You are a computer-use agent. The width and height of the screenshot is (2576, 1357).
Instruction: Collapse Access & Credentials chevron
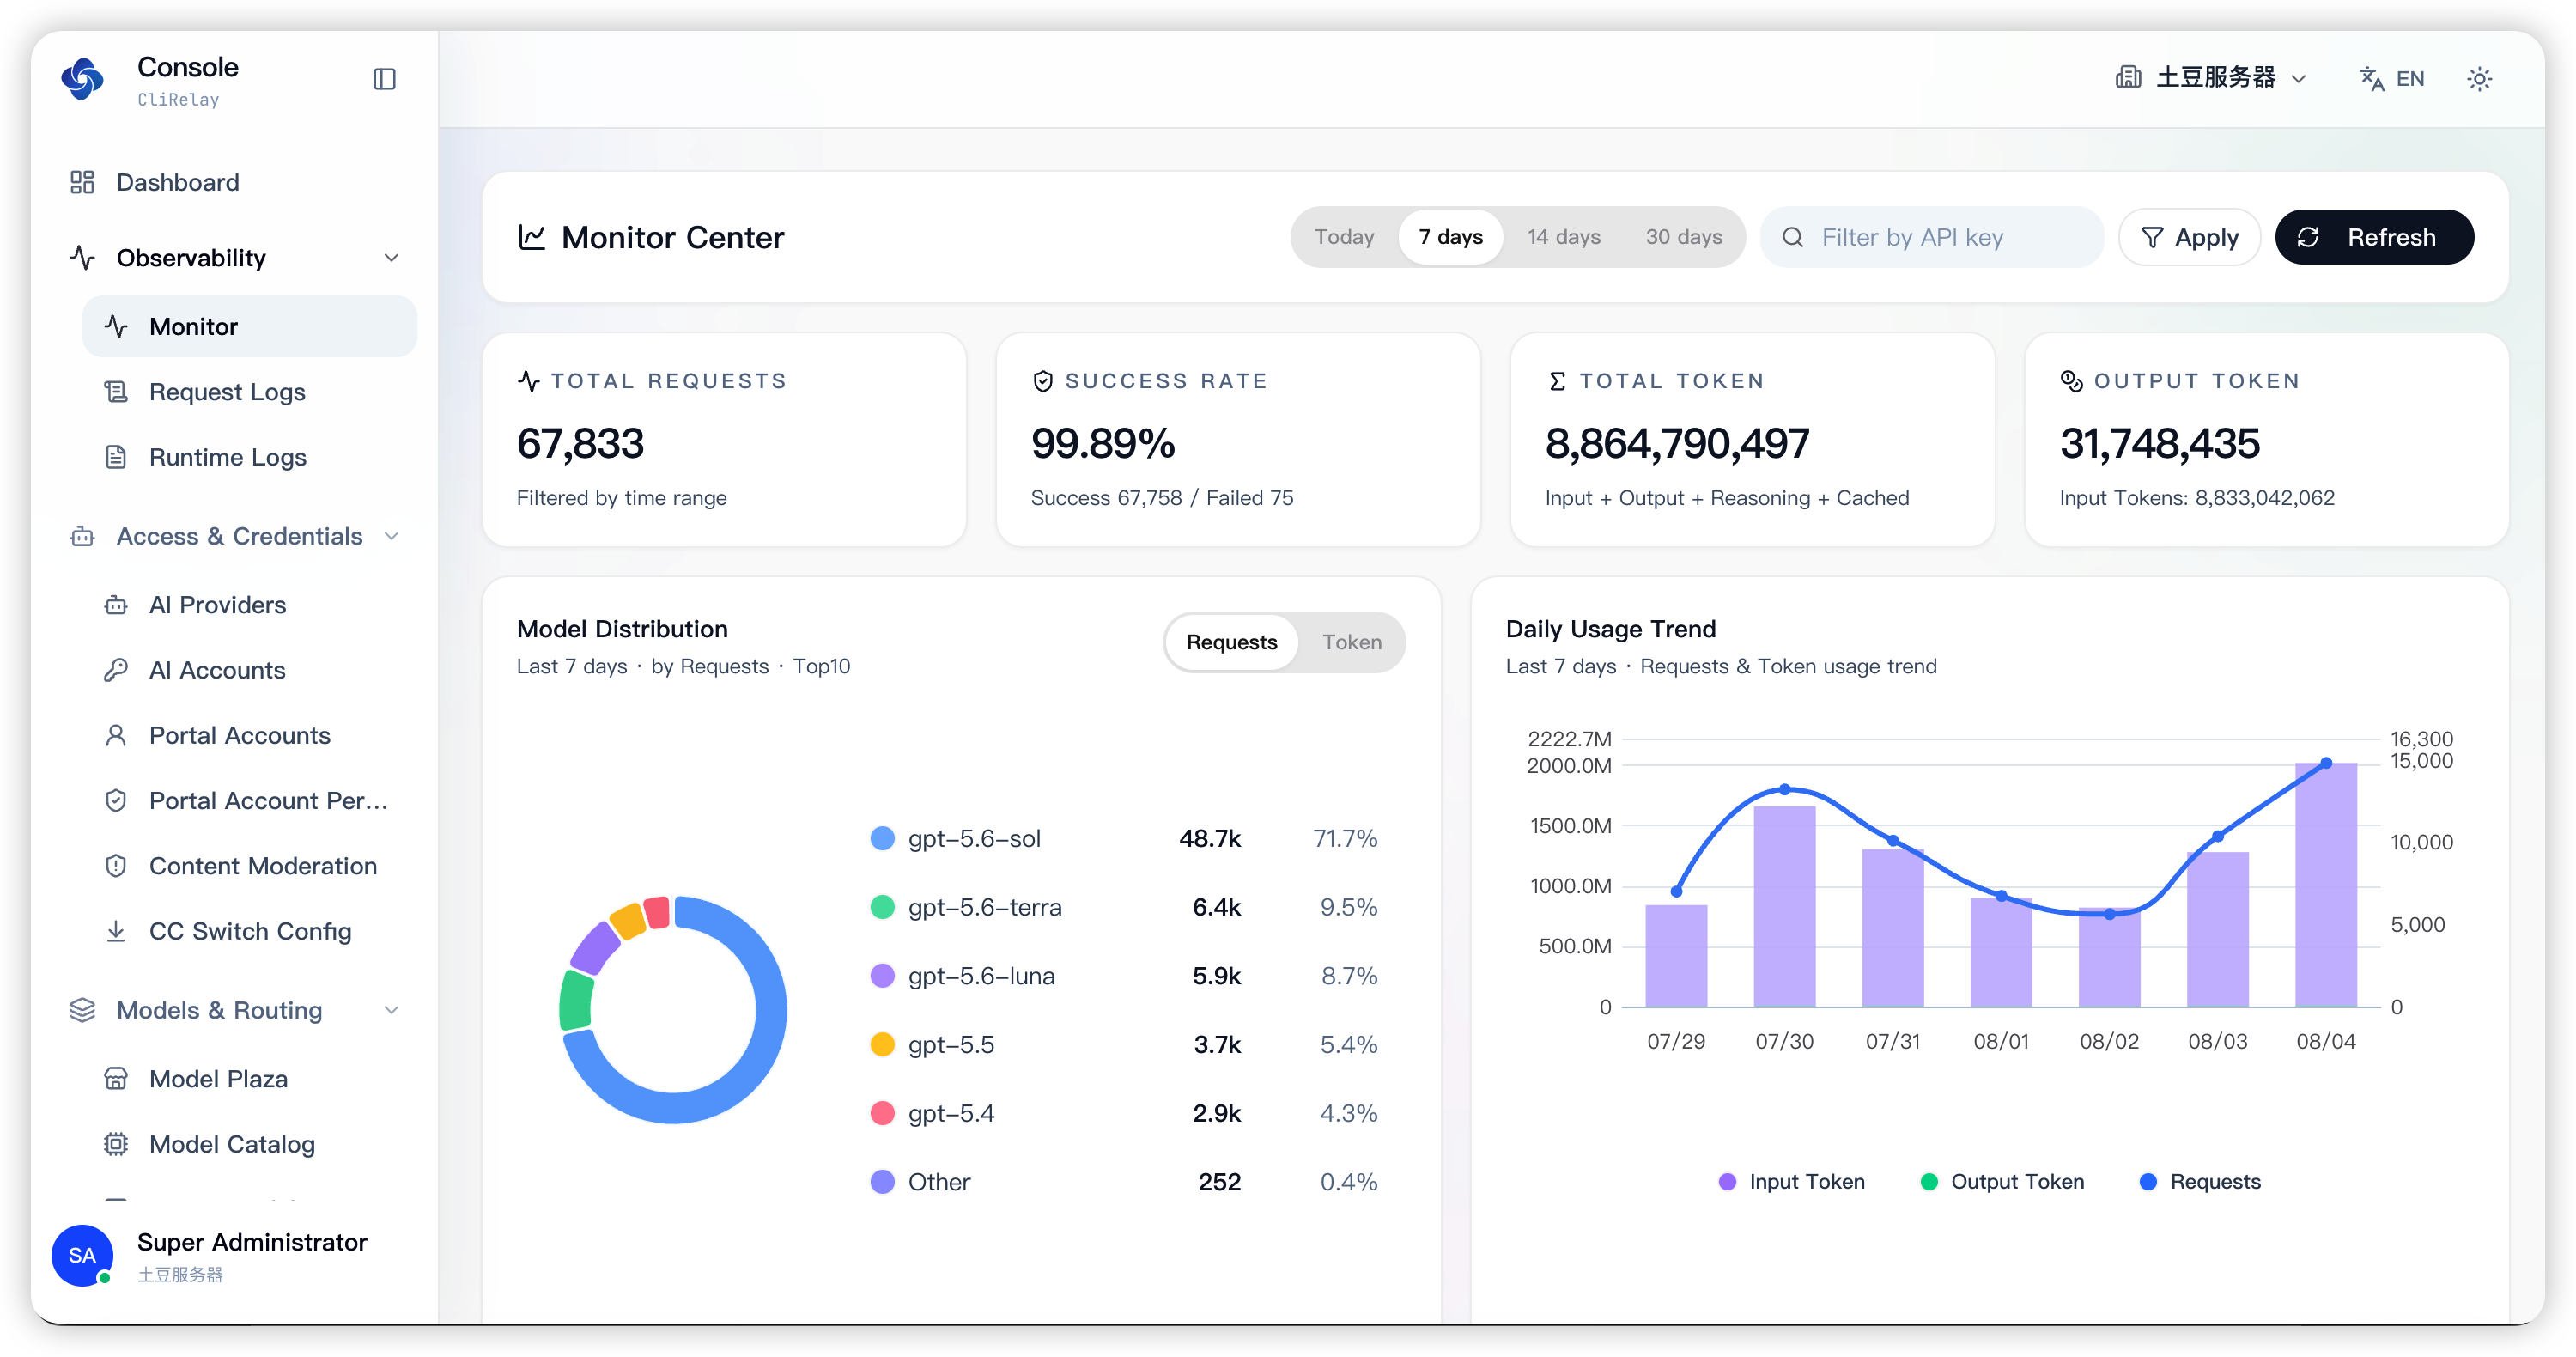(x=392, y=536)
